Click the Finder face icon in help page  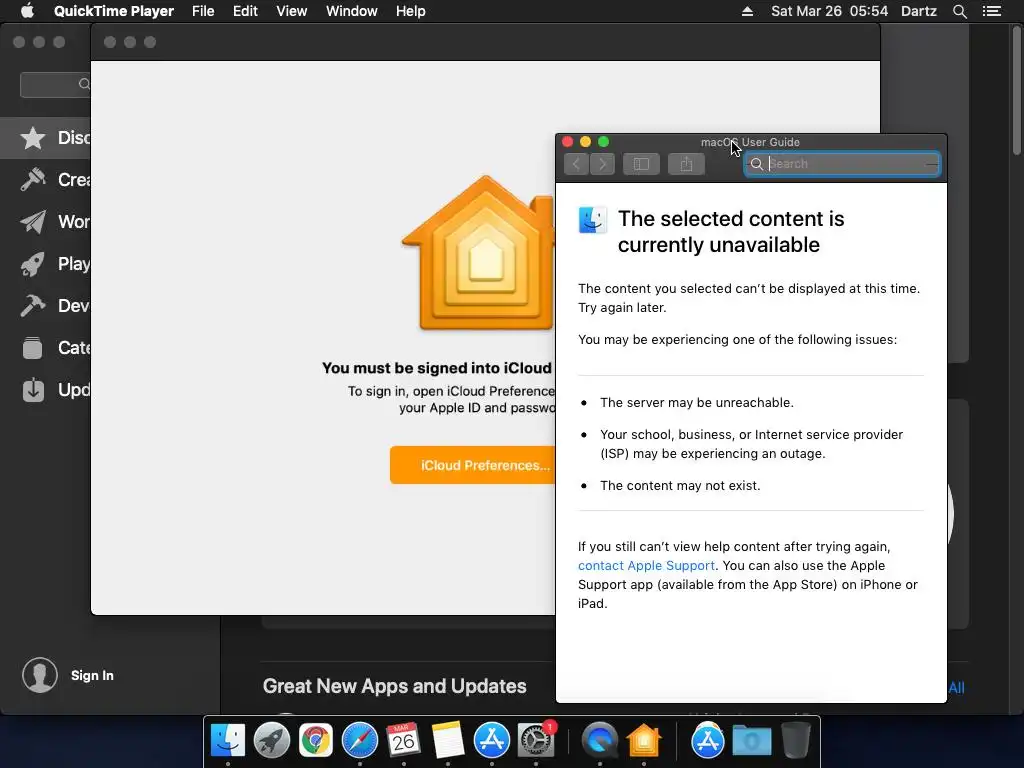pos(593,220)
